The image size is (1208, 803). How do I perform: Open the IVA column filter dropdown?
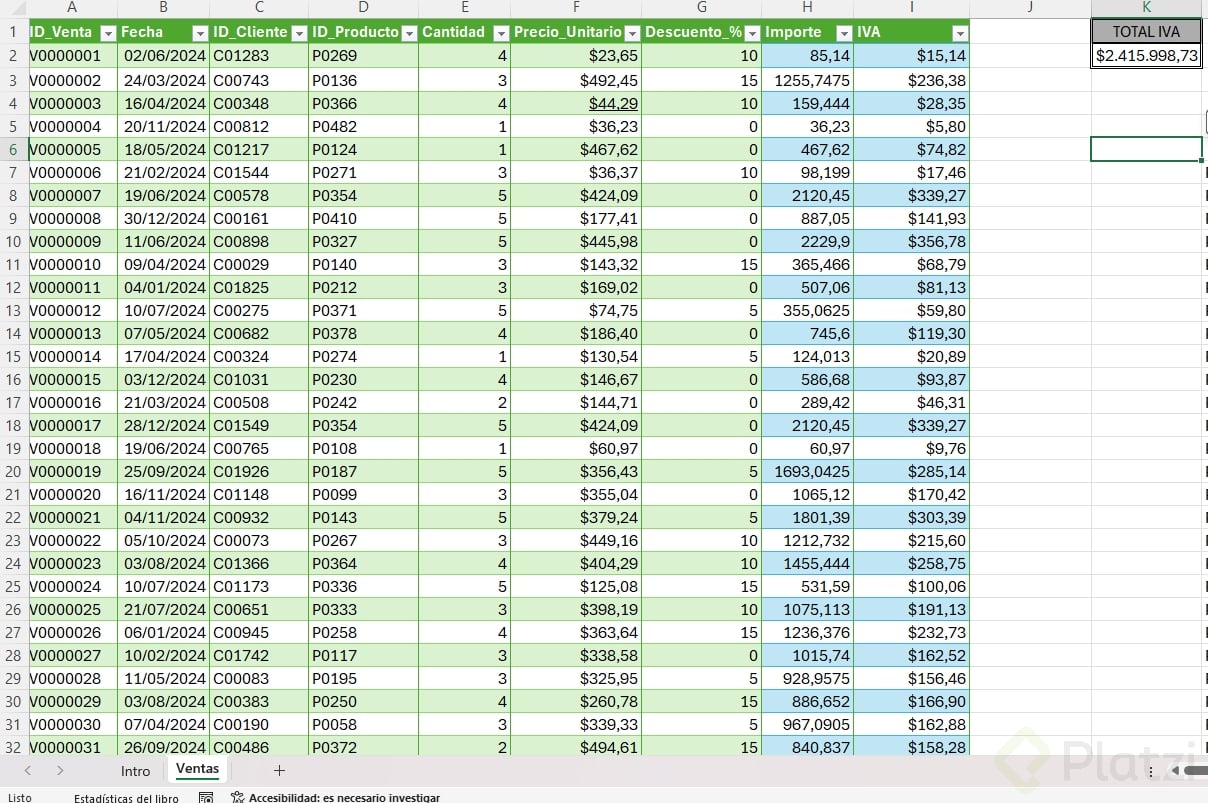[x=959, y=33]
